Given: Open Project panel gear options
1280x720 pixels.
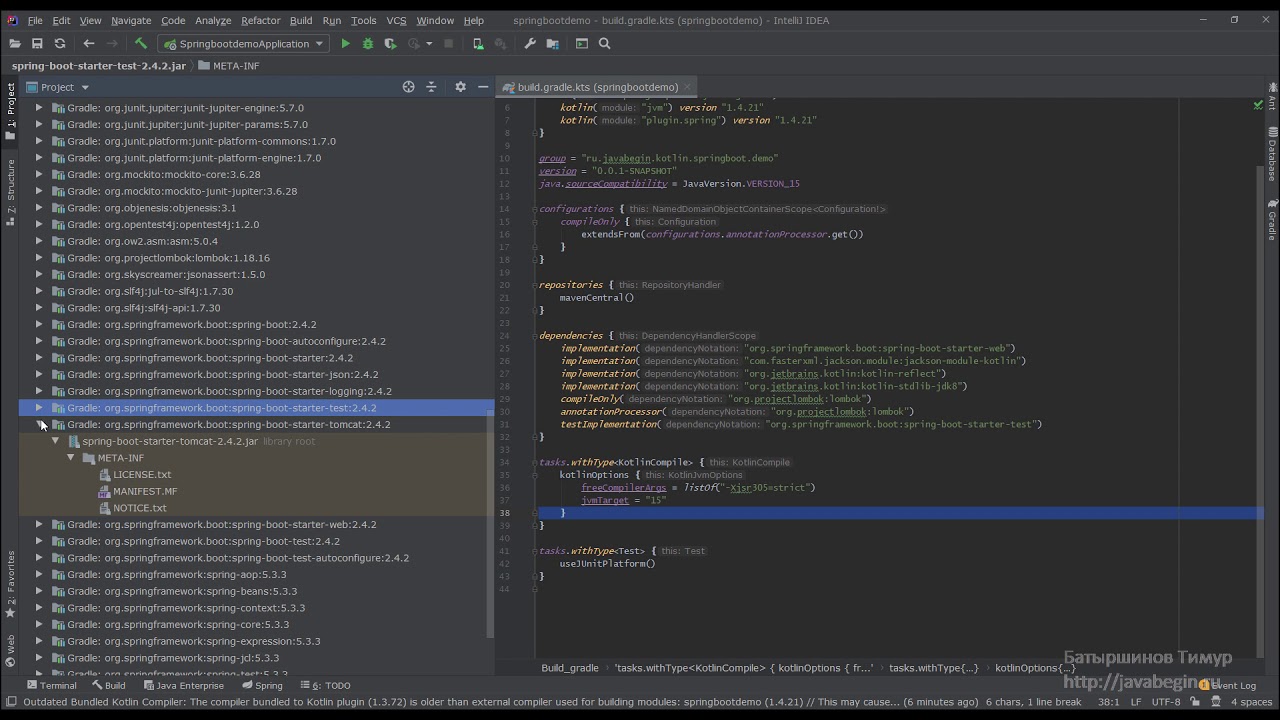Looking at the screenshot, I should (x=460, y=87).
